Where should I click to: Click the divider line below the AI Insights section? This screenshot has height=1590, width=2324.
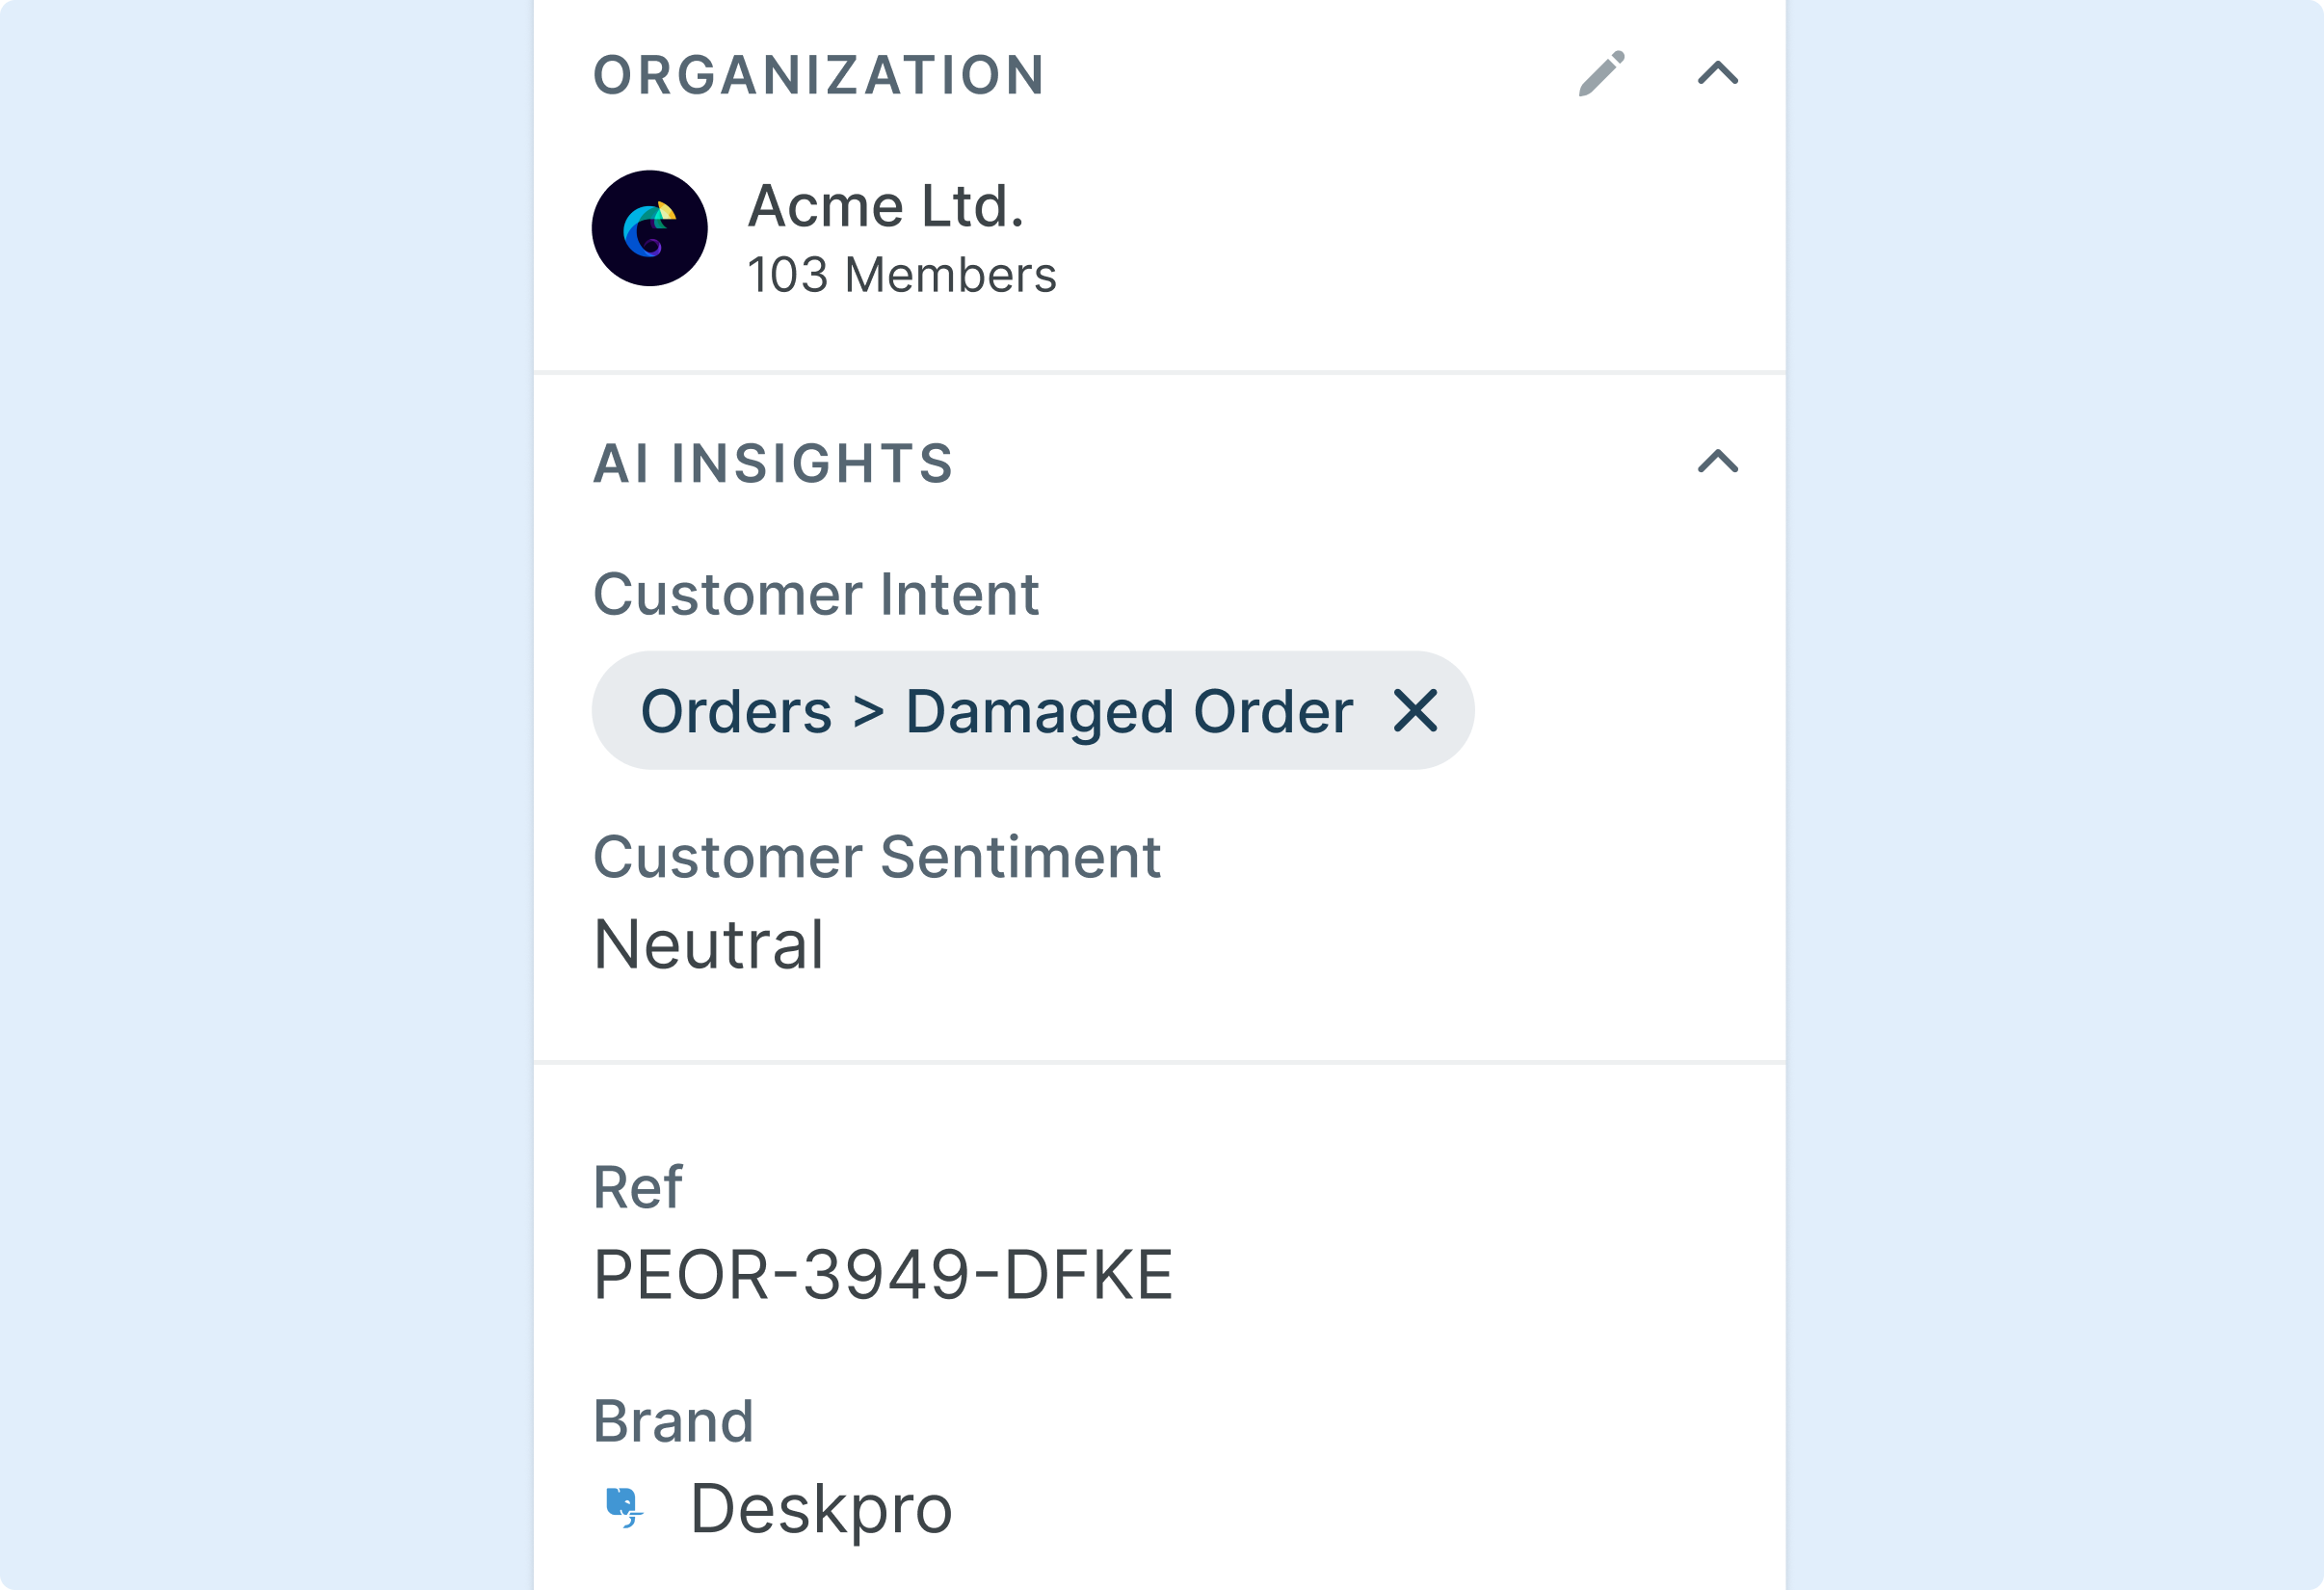pyautogui.click(x=1160, y=1061)
